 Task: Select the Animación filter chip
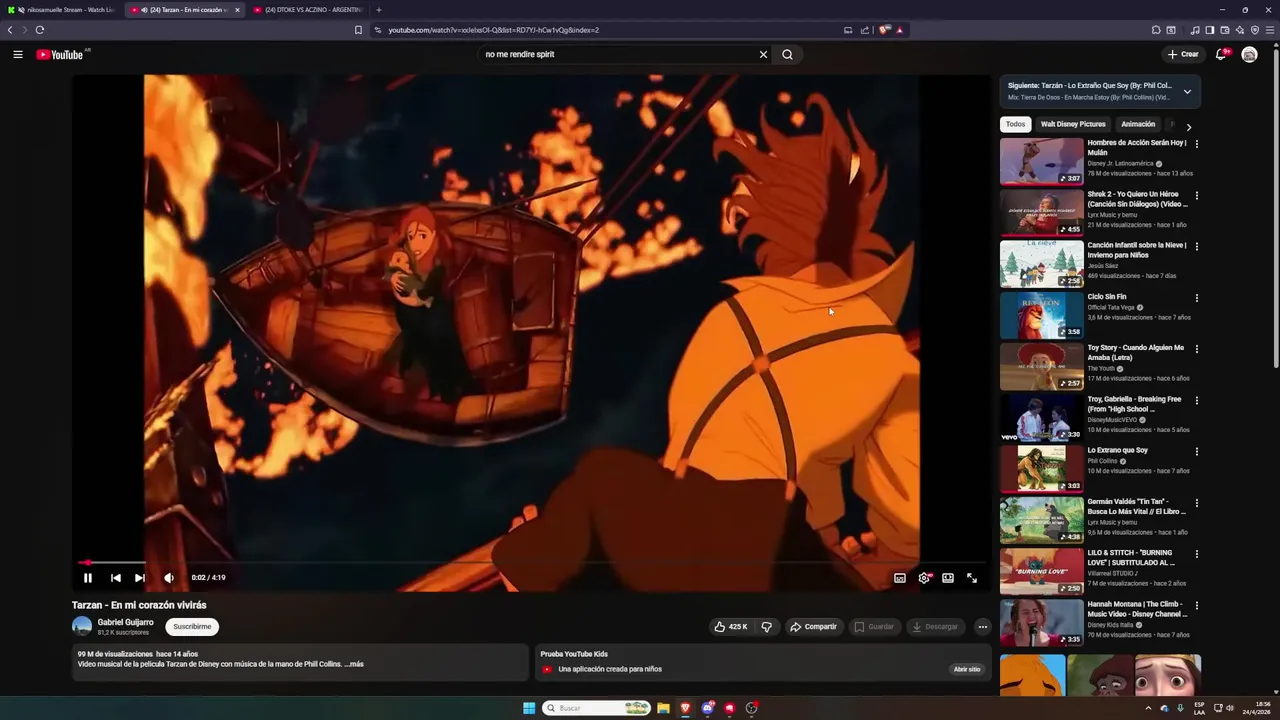click(1138, 124)
